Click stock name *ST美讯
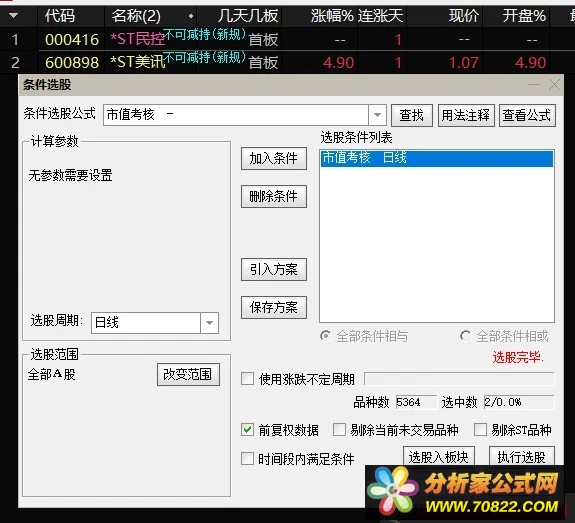 (138, 62)
